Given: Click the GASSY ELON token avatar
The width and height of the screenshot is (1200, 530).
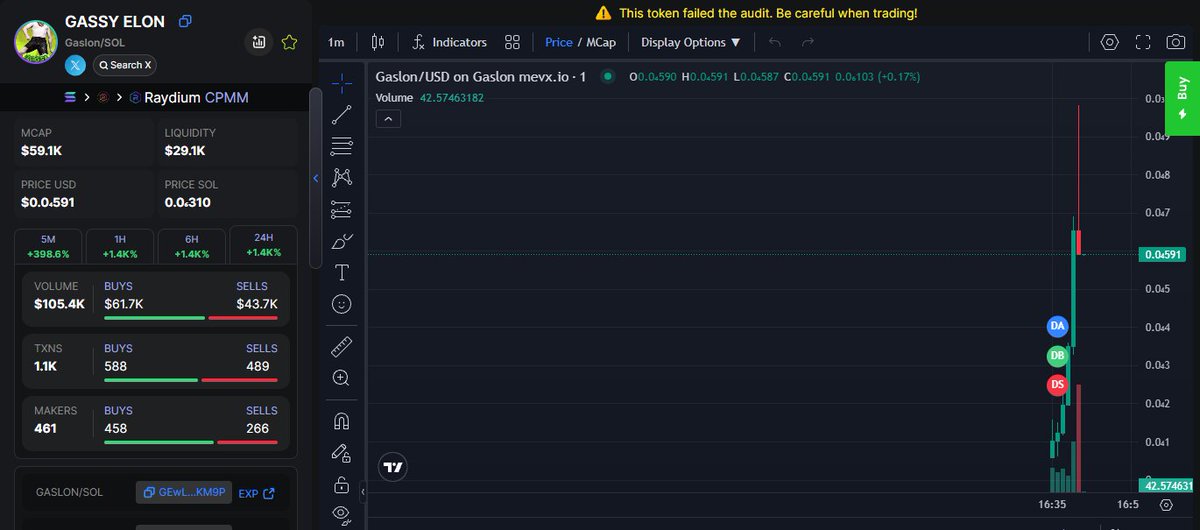Looking at the screenshot, I should pyautogui.click(x=35, y=41).
